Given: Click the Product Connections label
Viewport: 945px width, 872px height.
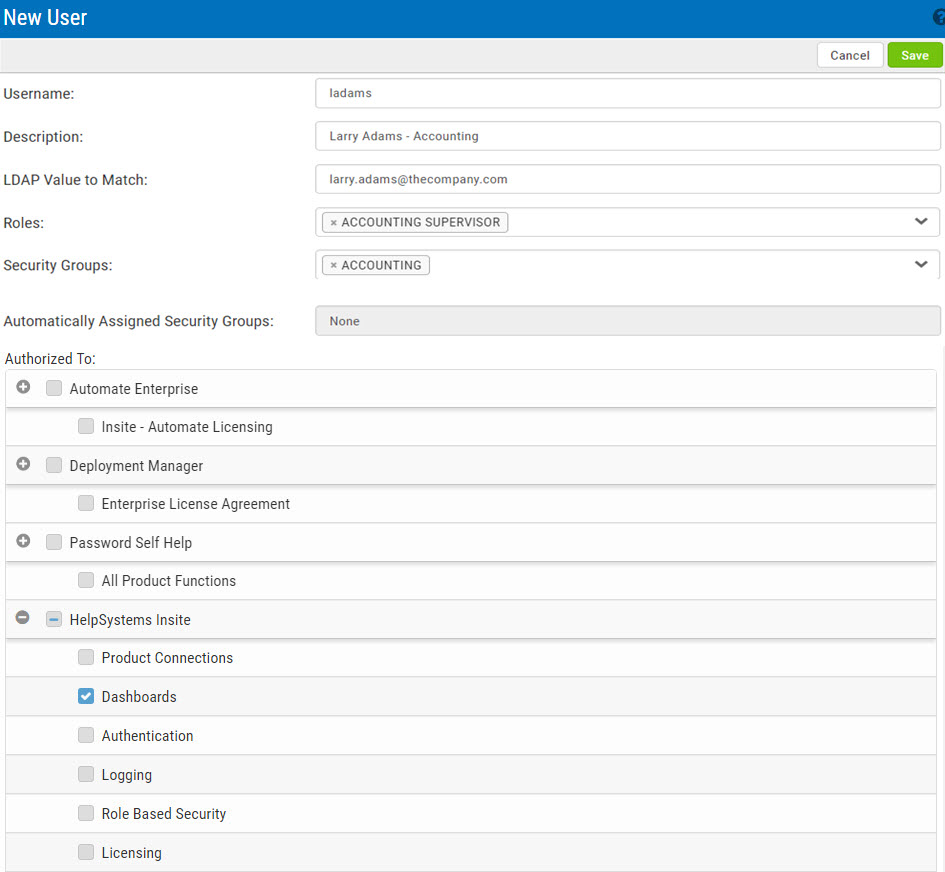Looking at the screenshot, I should [168, 658].
